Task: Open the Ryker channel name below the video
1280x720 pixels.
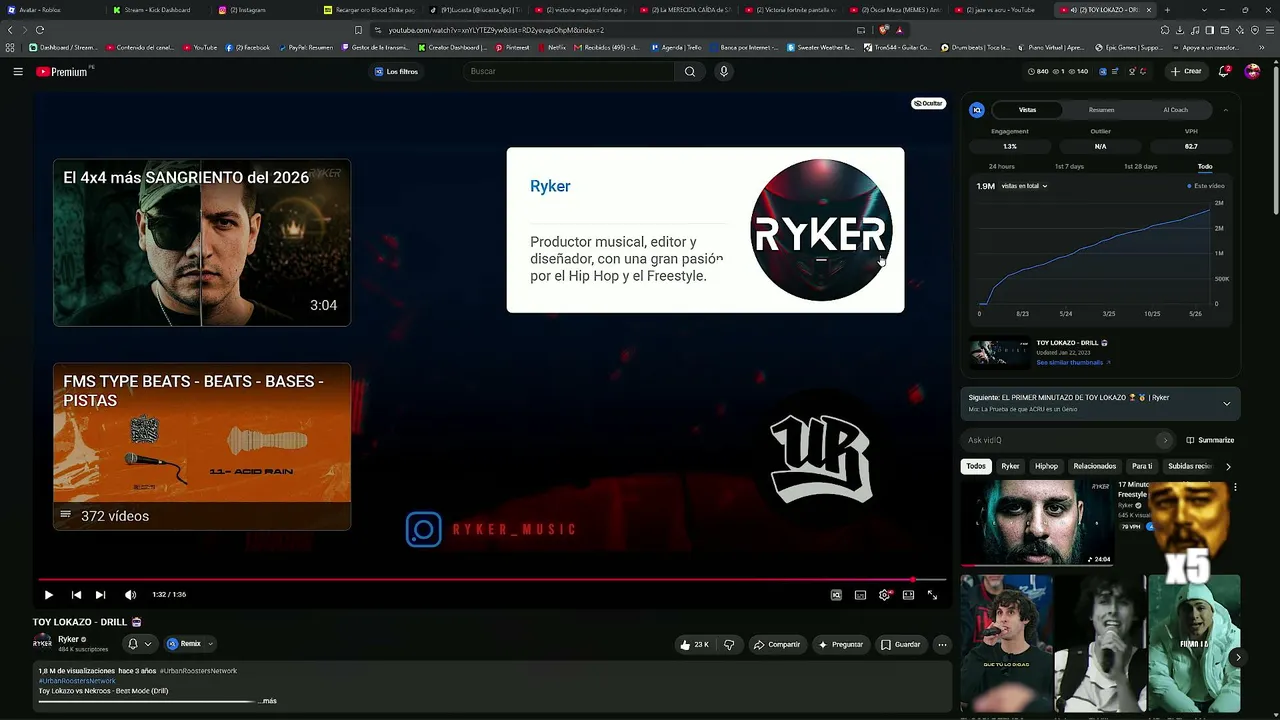Action: [x=68, y=639]
